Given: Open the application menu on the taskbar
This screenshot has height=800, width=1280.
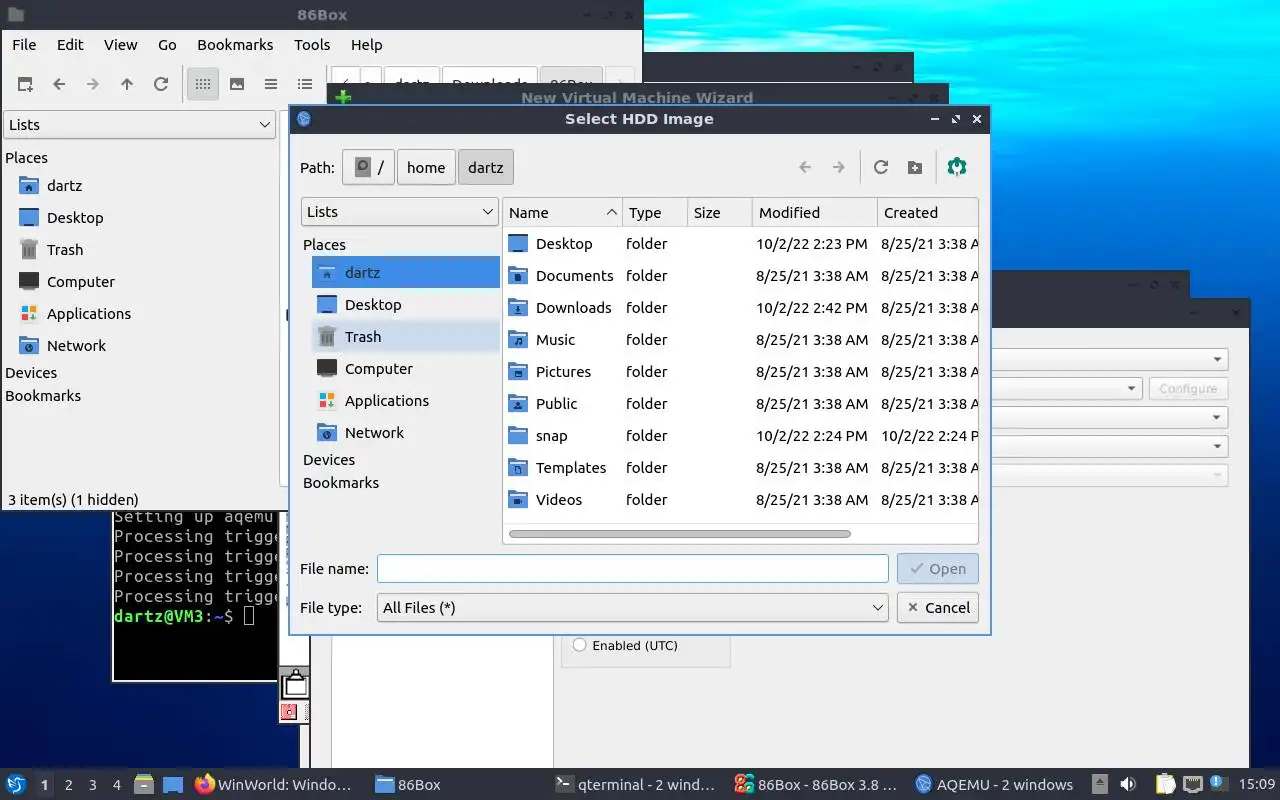Looking at the screenshot, I should 16,784.
